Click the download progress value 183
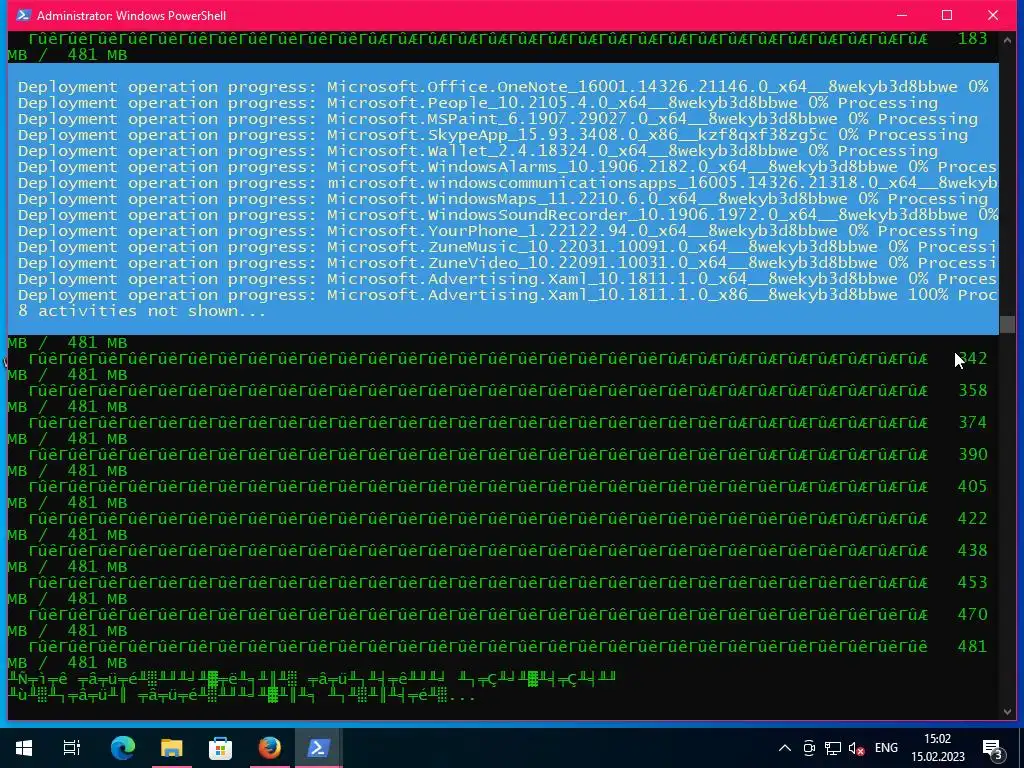 (972, 39)
